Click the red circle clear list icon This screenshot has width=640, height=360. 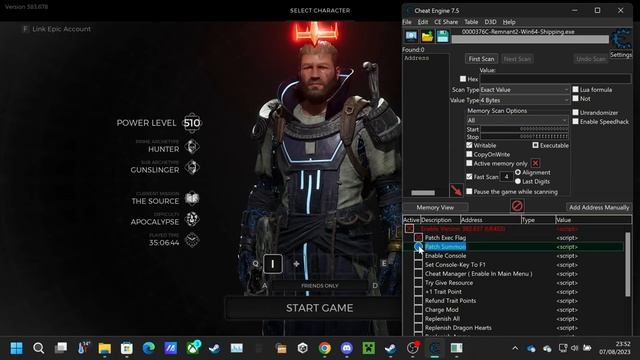point(517,206)
